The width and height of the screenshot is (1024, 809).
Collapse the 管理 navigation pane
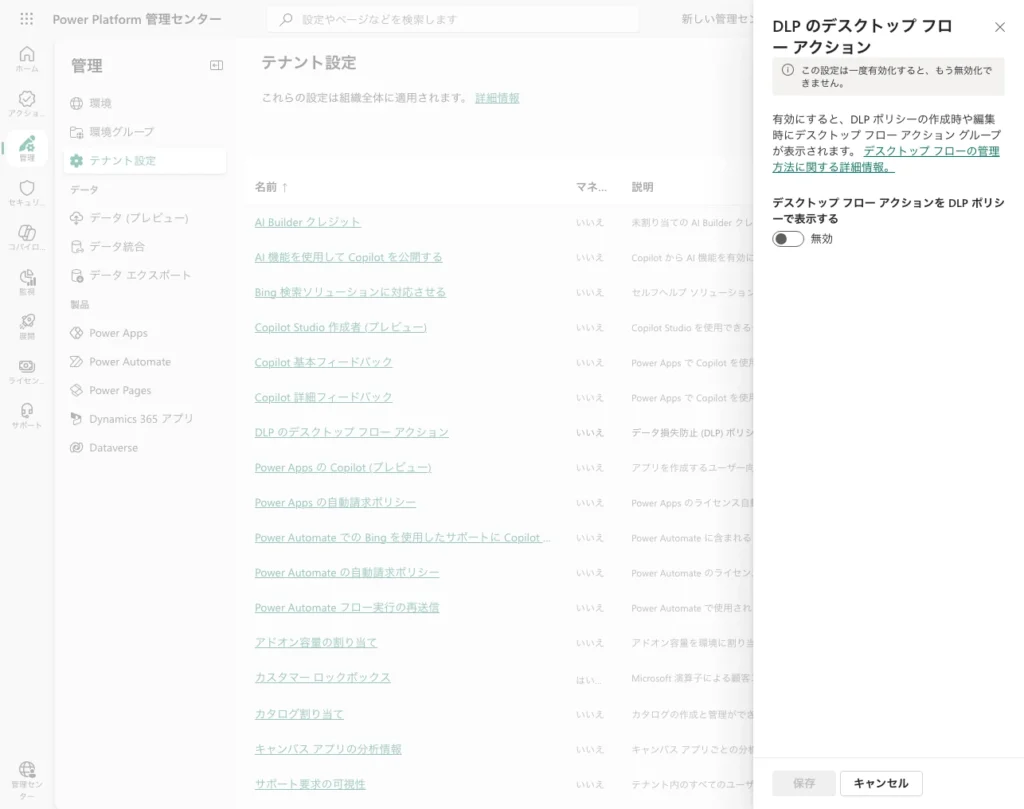216,65
